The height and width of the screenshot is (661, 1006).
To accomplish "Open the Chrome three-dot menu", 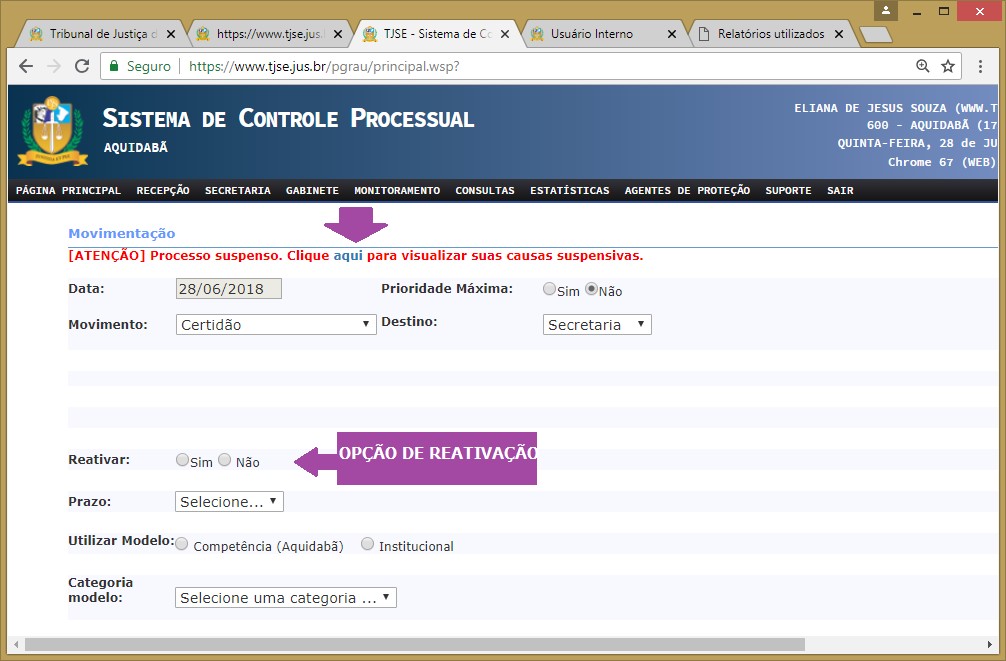I will tap(981, 66).
